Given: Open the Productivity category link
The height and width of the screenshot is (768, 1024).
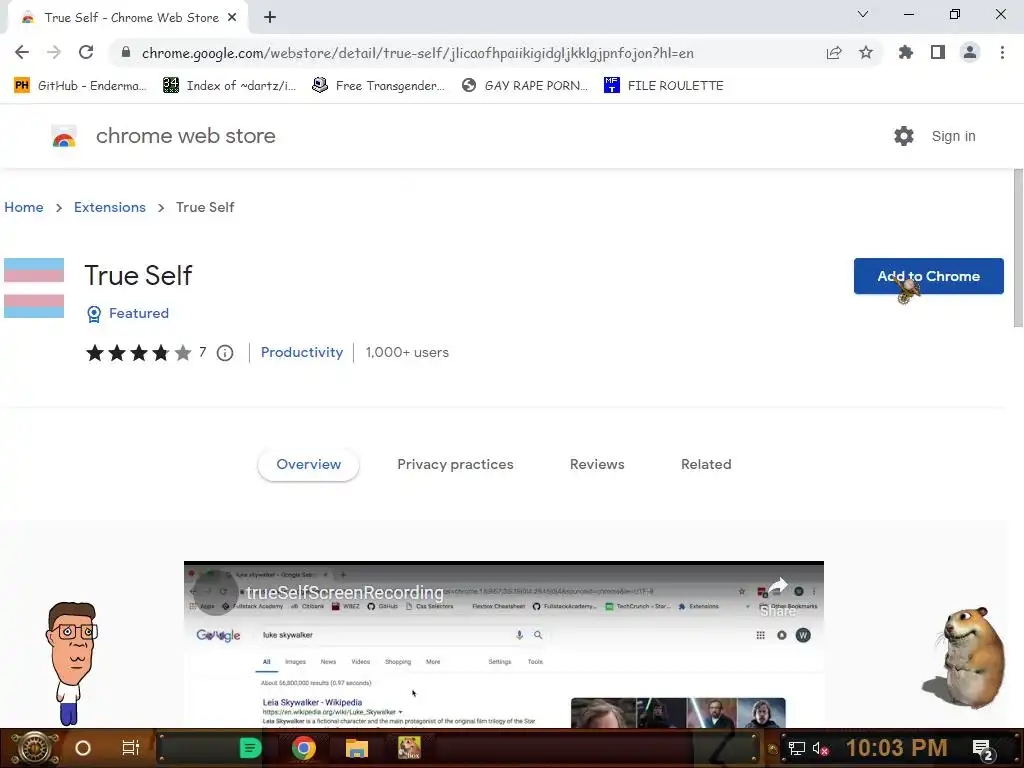Looking at the screenshot, I should pyautogui.click(x=302, y=353).
